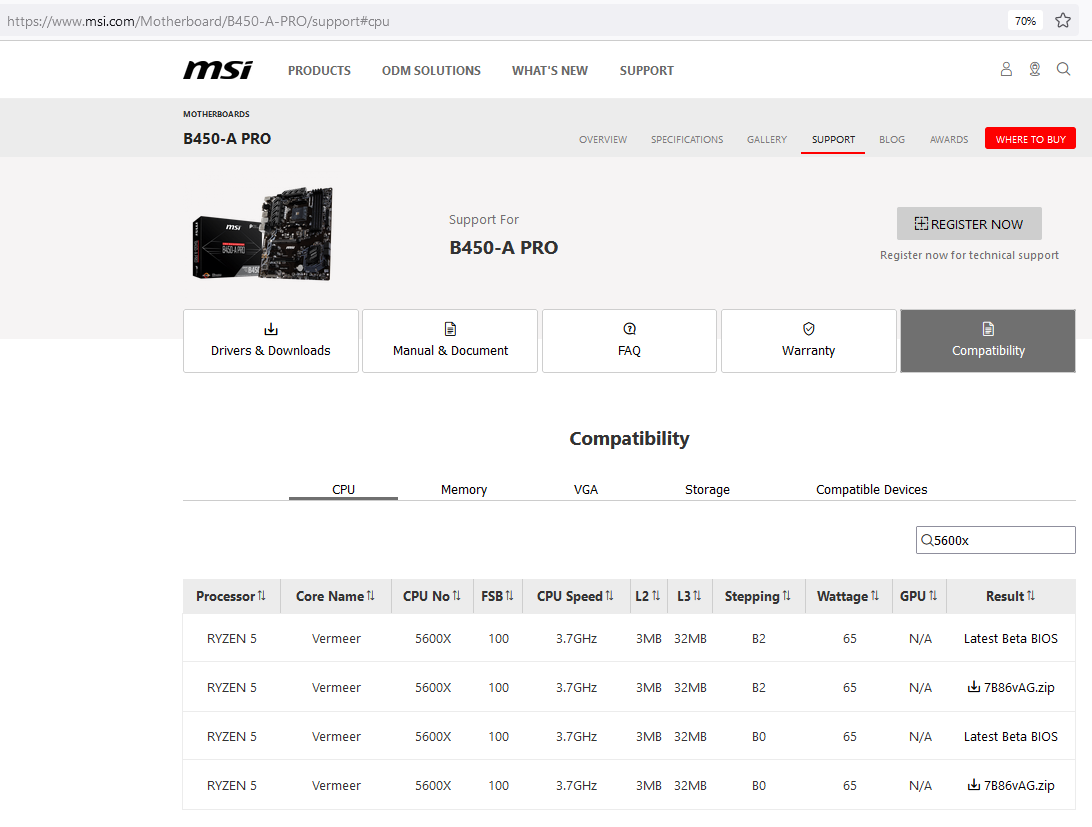Sort by Wattage column arrows
This screenshot has height=827, width=1092.
pos(875,596)
